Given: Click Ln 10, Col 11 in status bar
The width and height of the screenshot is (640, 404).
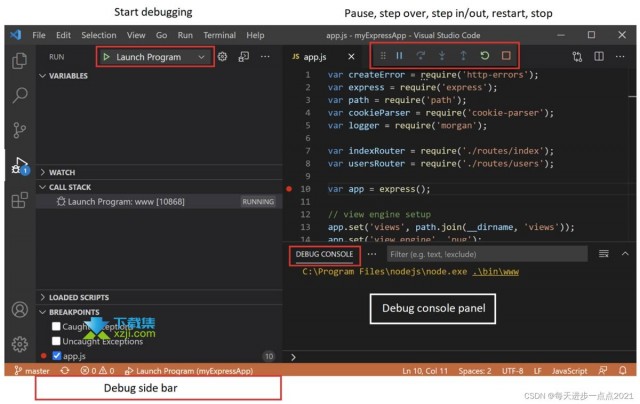Looking at the screenshot, I should (424, 371).
